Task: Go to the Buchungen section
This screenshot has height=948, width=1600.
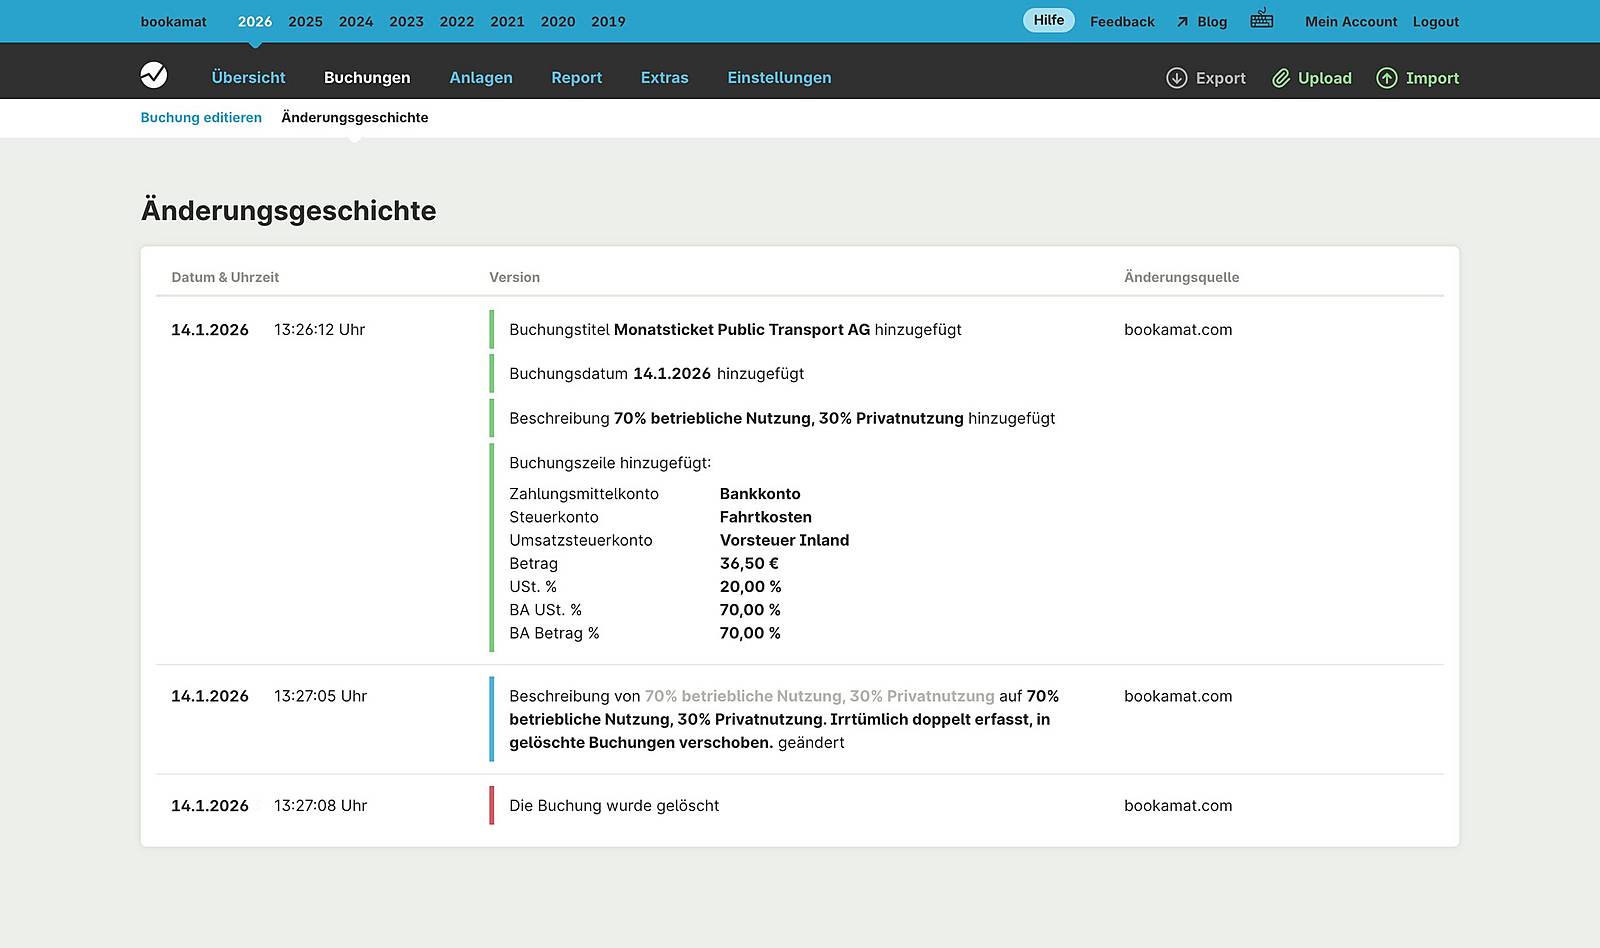Action: (x=367, y=78)
